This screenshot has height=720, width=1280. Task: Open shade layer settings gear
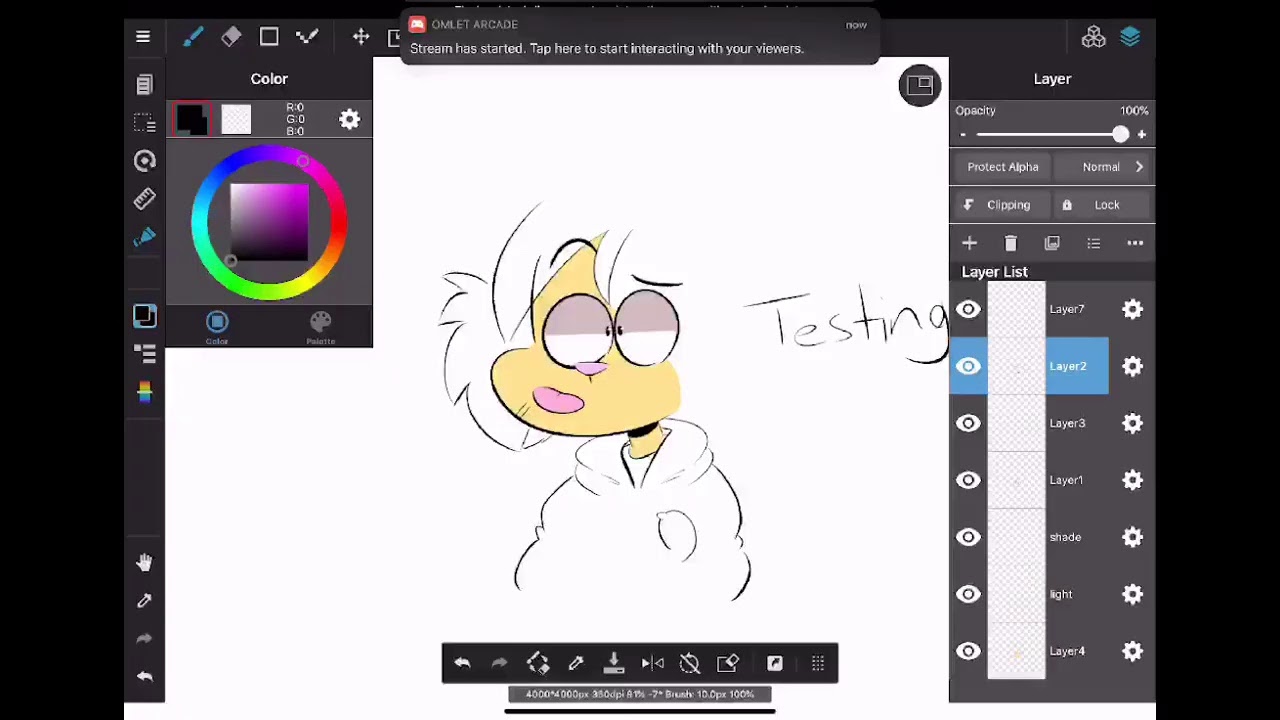click(1132, 538)
